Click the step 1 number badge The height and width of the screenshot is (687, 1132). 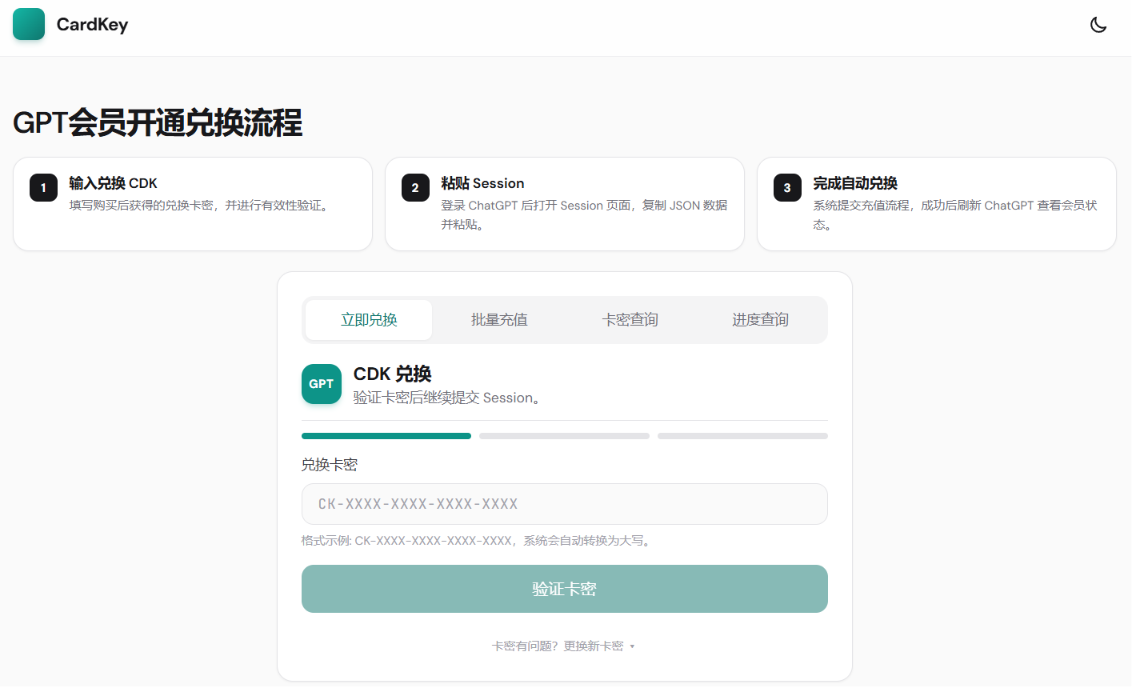pyautogui.click(x=43, y=188)
